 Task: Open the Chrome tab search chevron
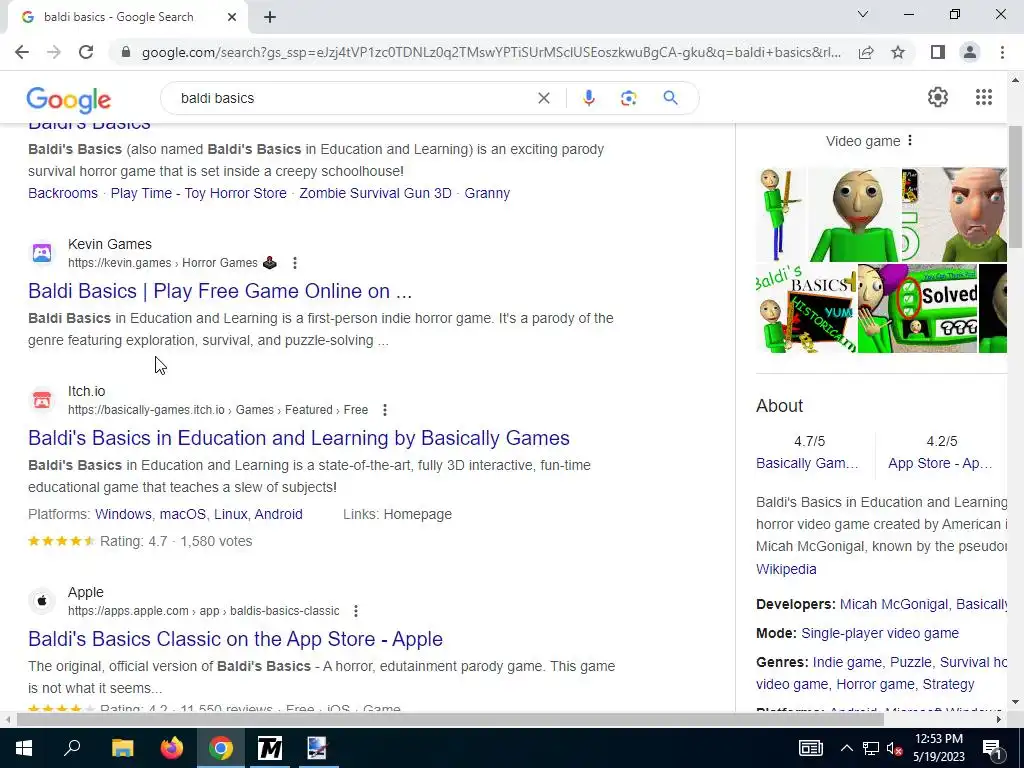point(863,14)
